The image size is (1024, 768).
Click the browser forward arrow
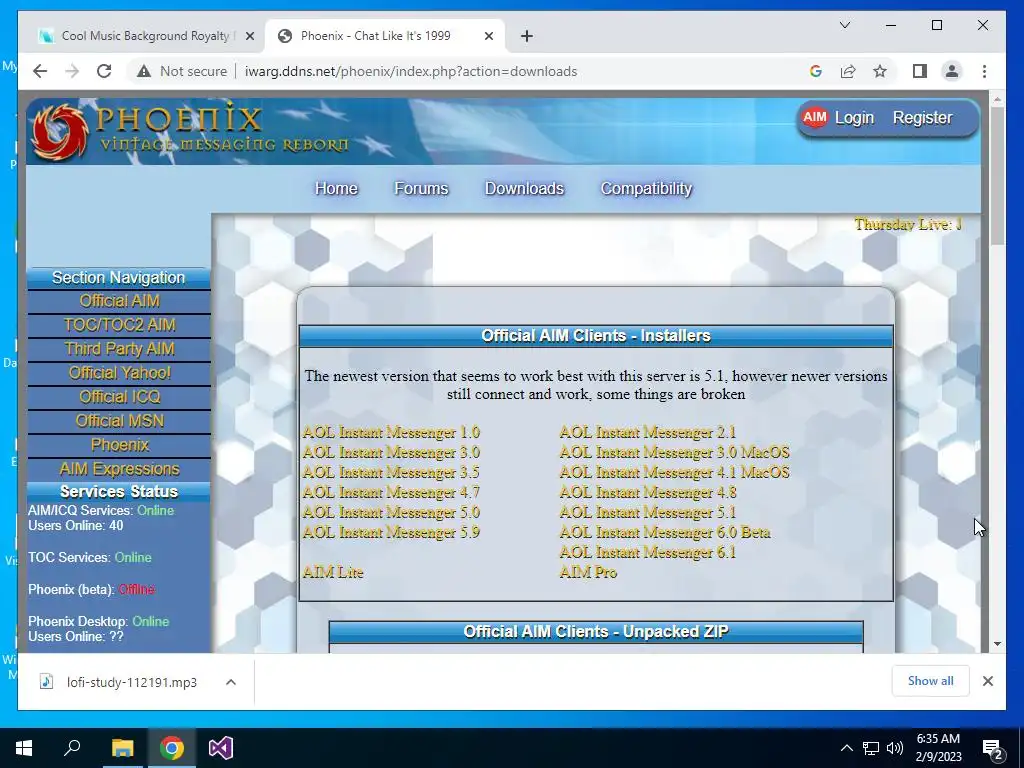click(72, 71)
